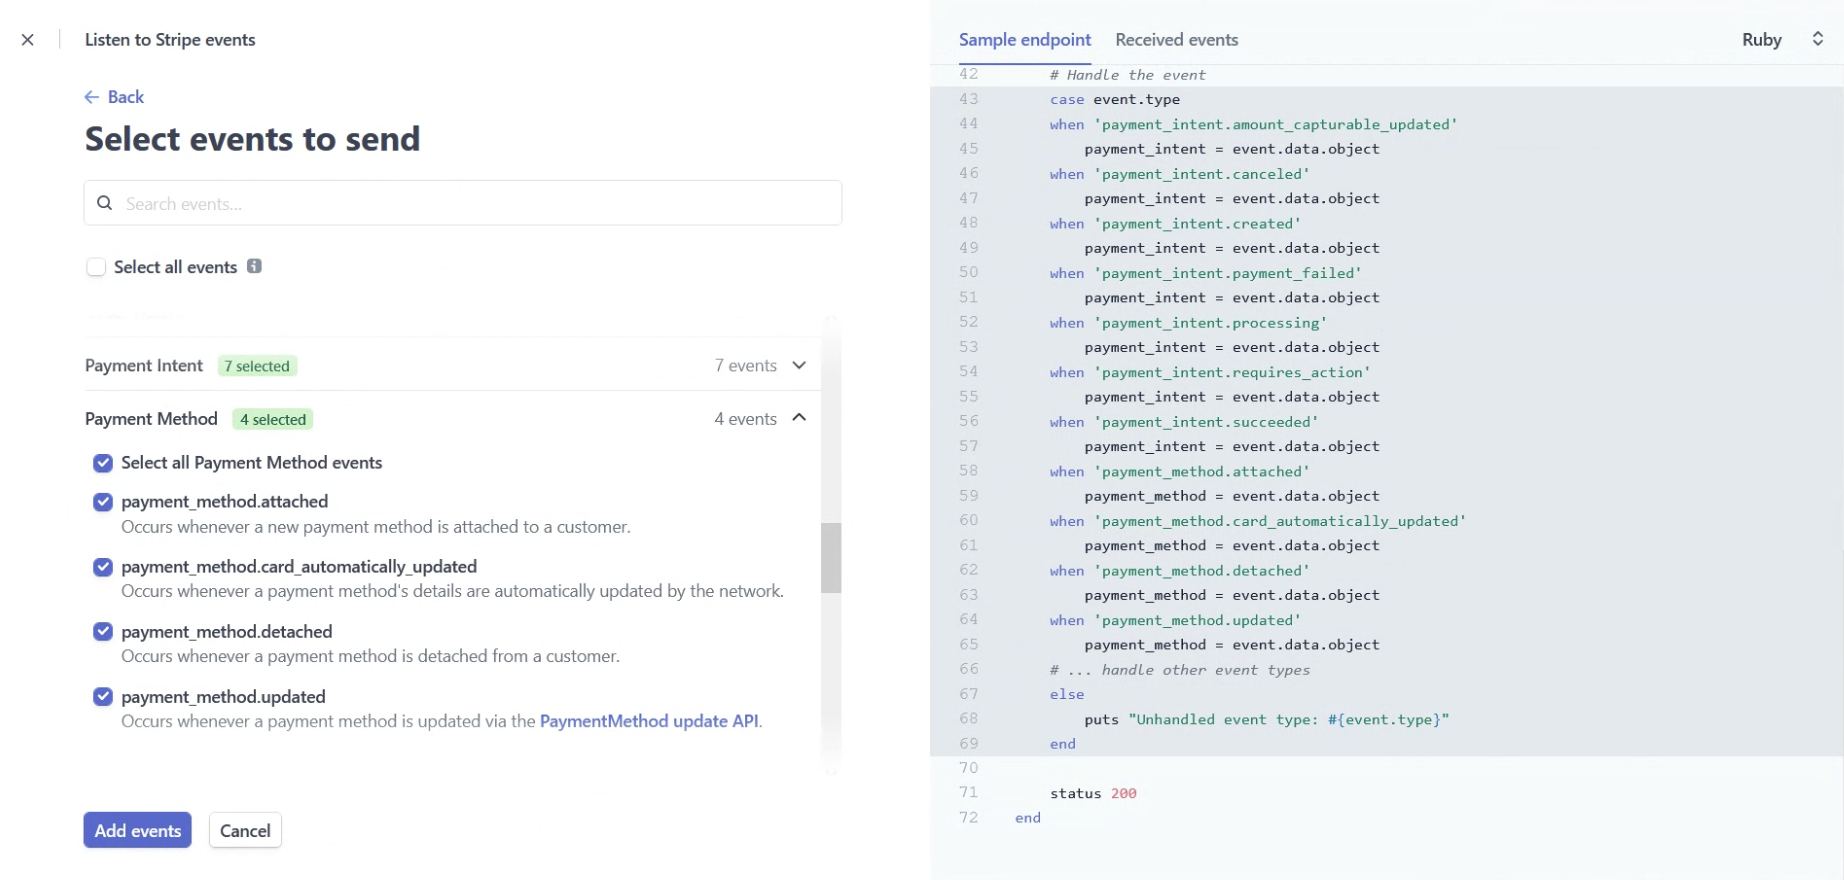Click the 7 events count text
Screen dimensions: 1844x880
tap(746, 366)
